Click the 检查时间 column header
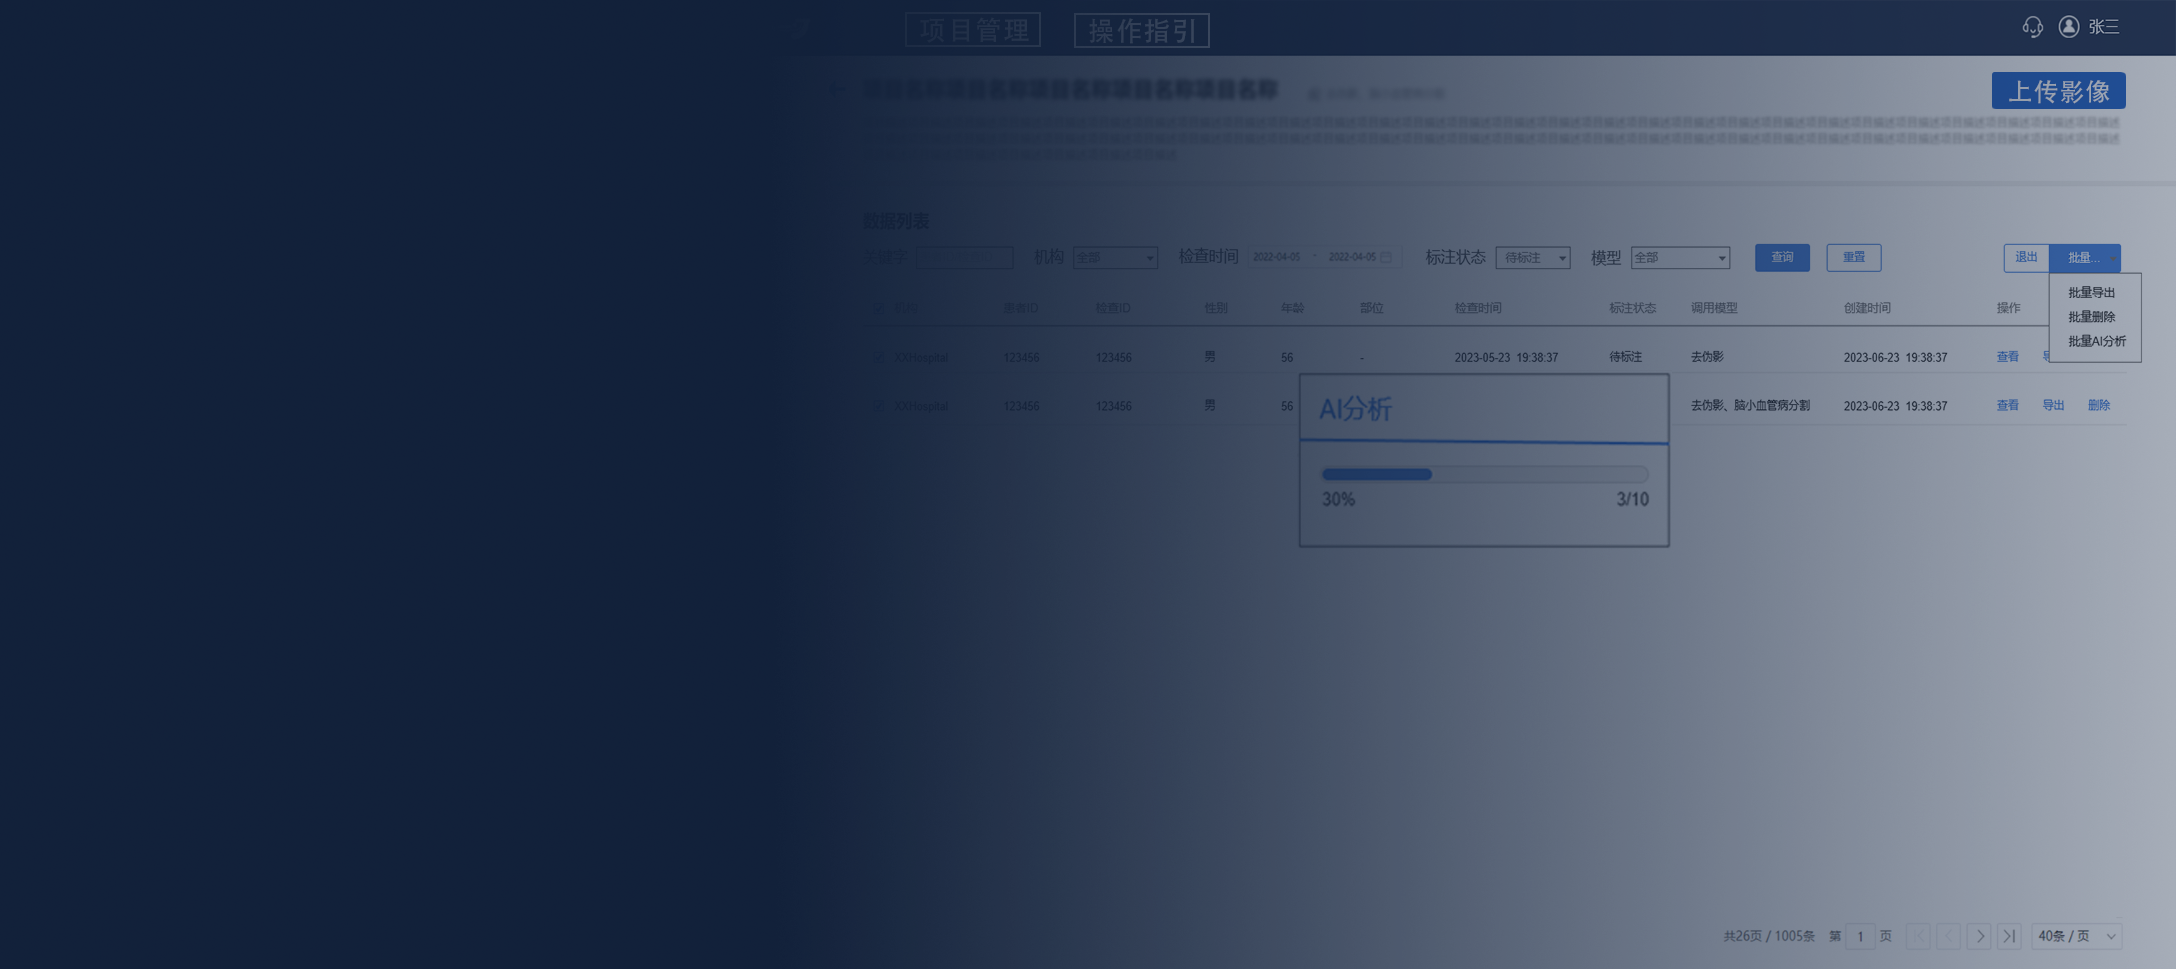This screenshot has height=969, width=2176. pos(1478,308)
